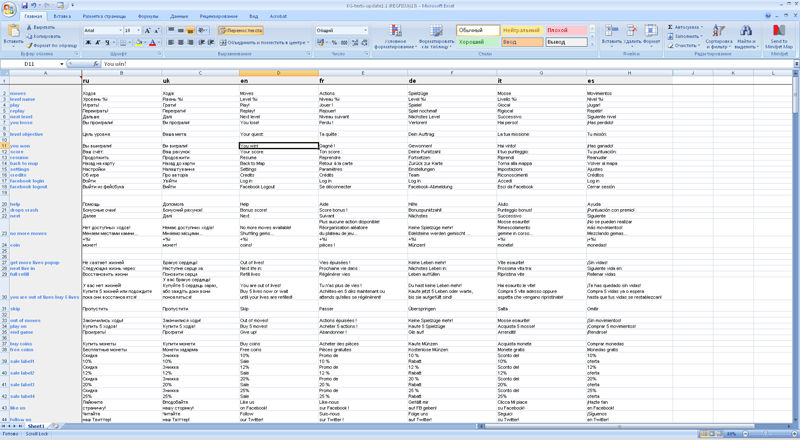Align text left in cell
Image resolution: width=800 pixels, height=440 pixels.
click(x=171, y=42)
